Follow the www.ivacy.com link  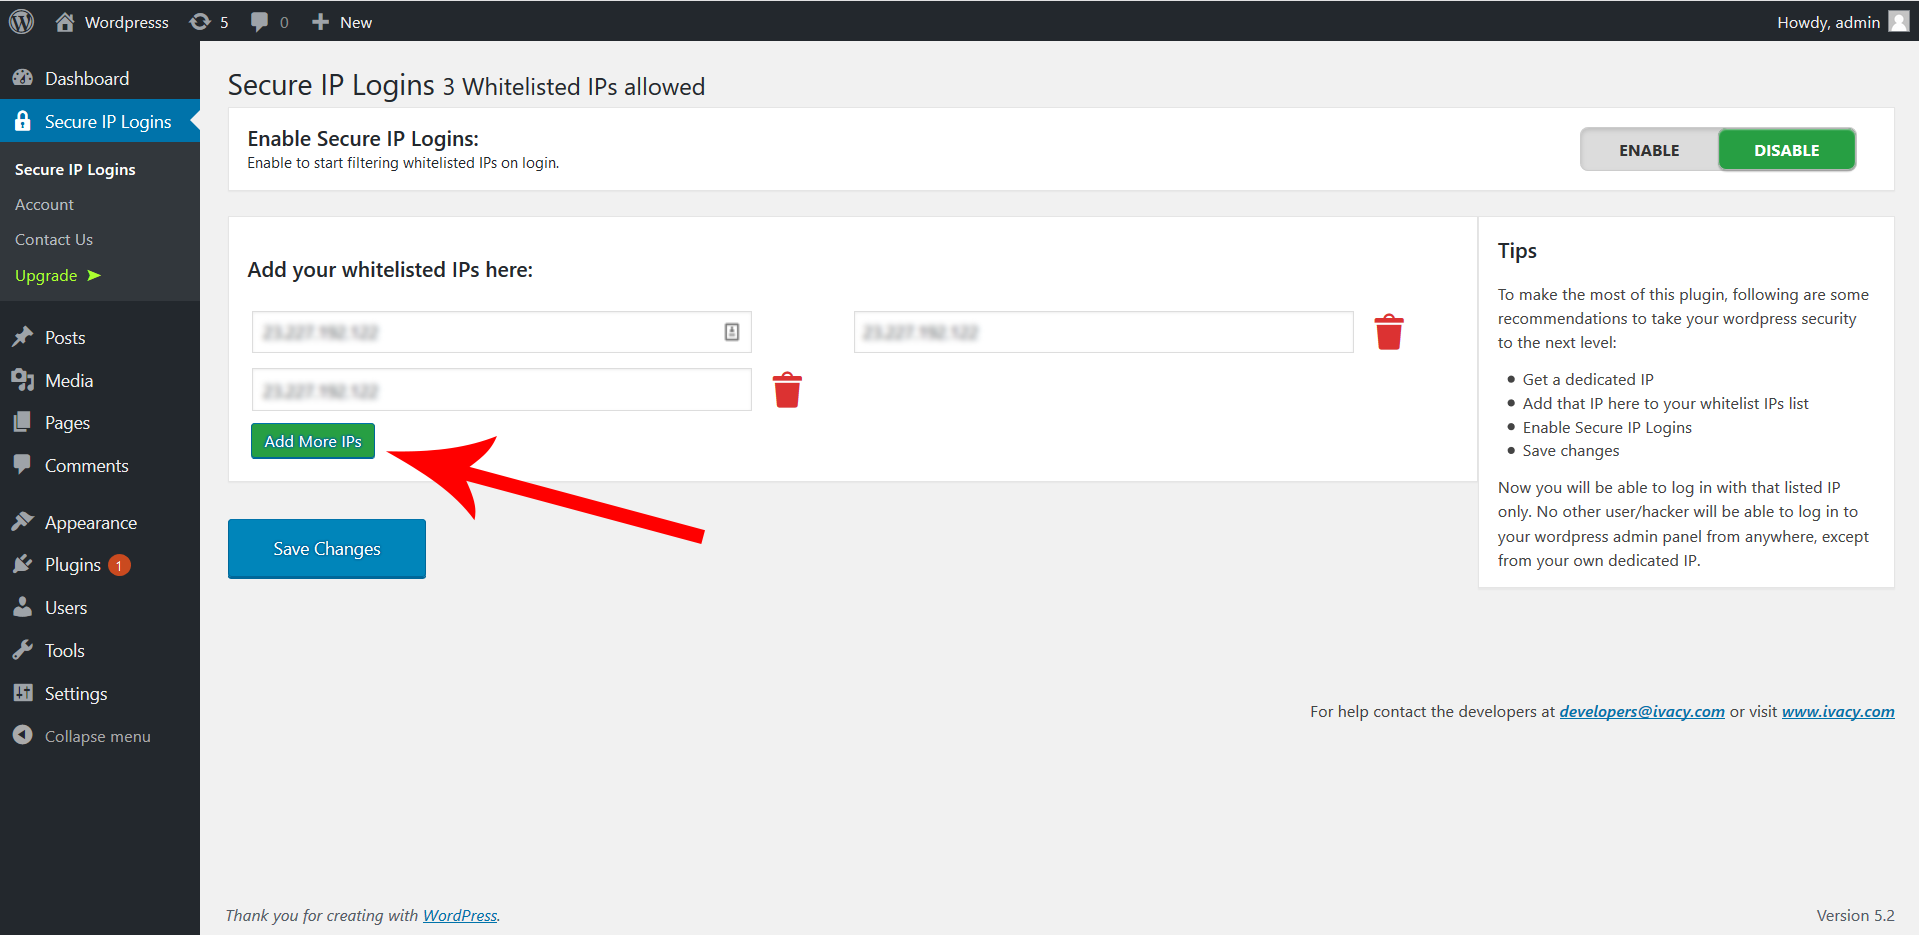pyautogui.click(x=1837, y=711)
